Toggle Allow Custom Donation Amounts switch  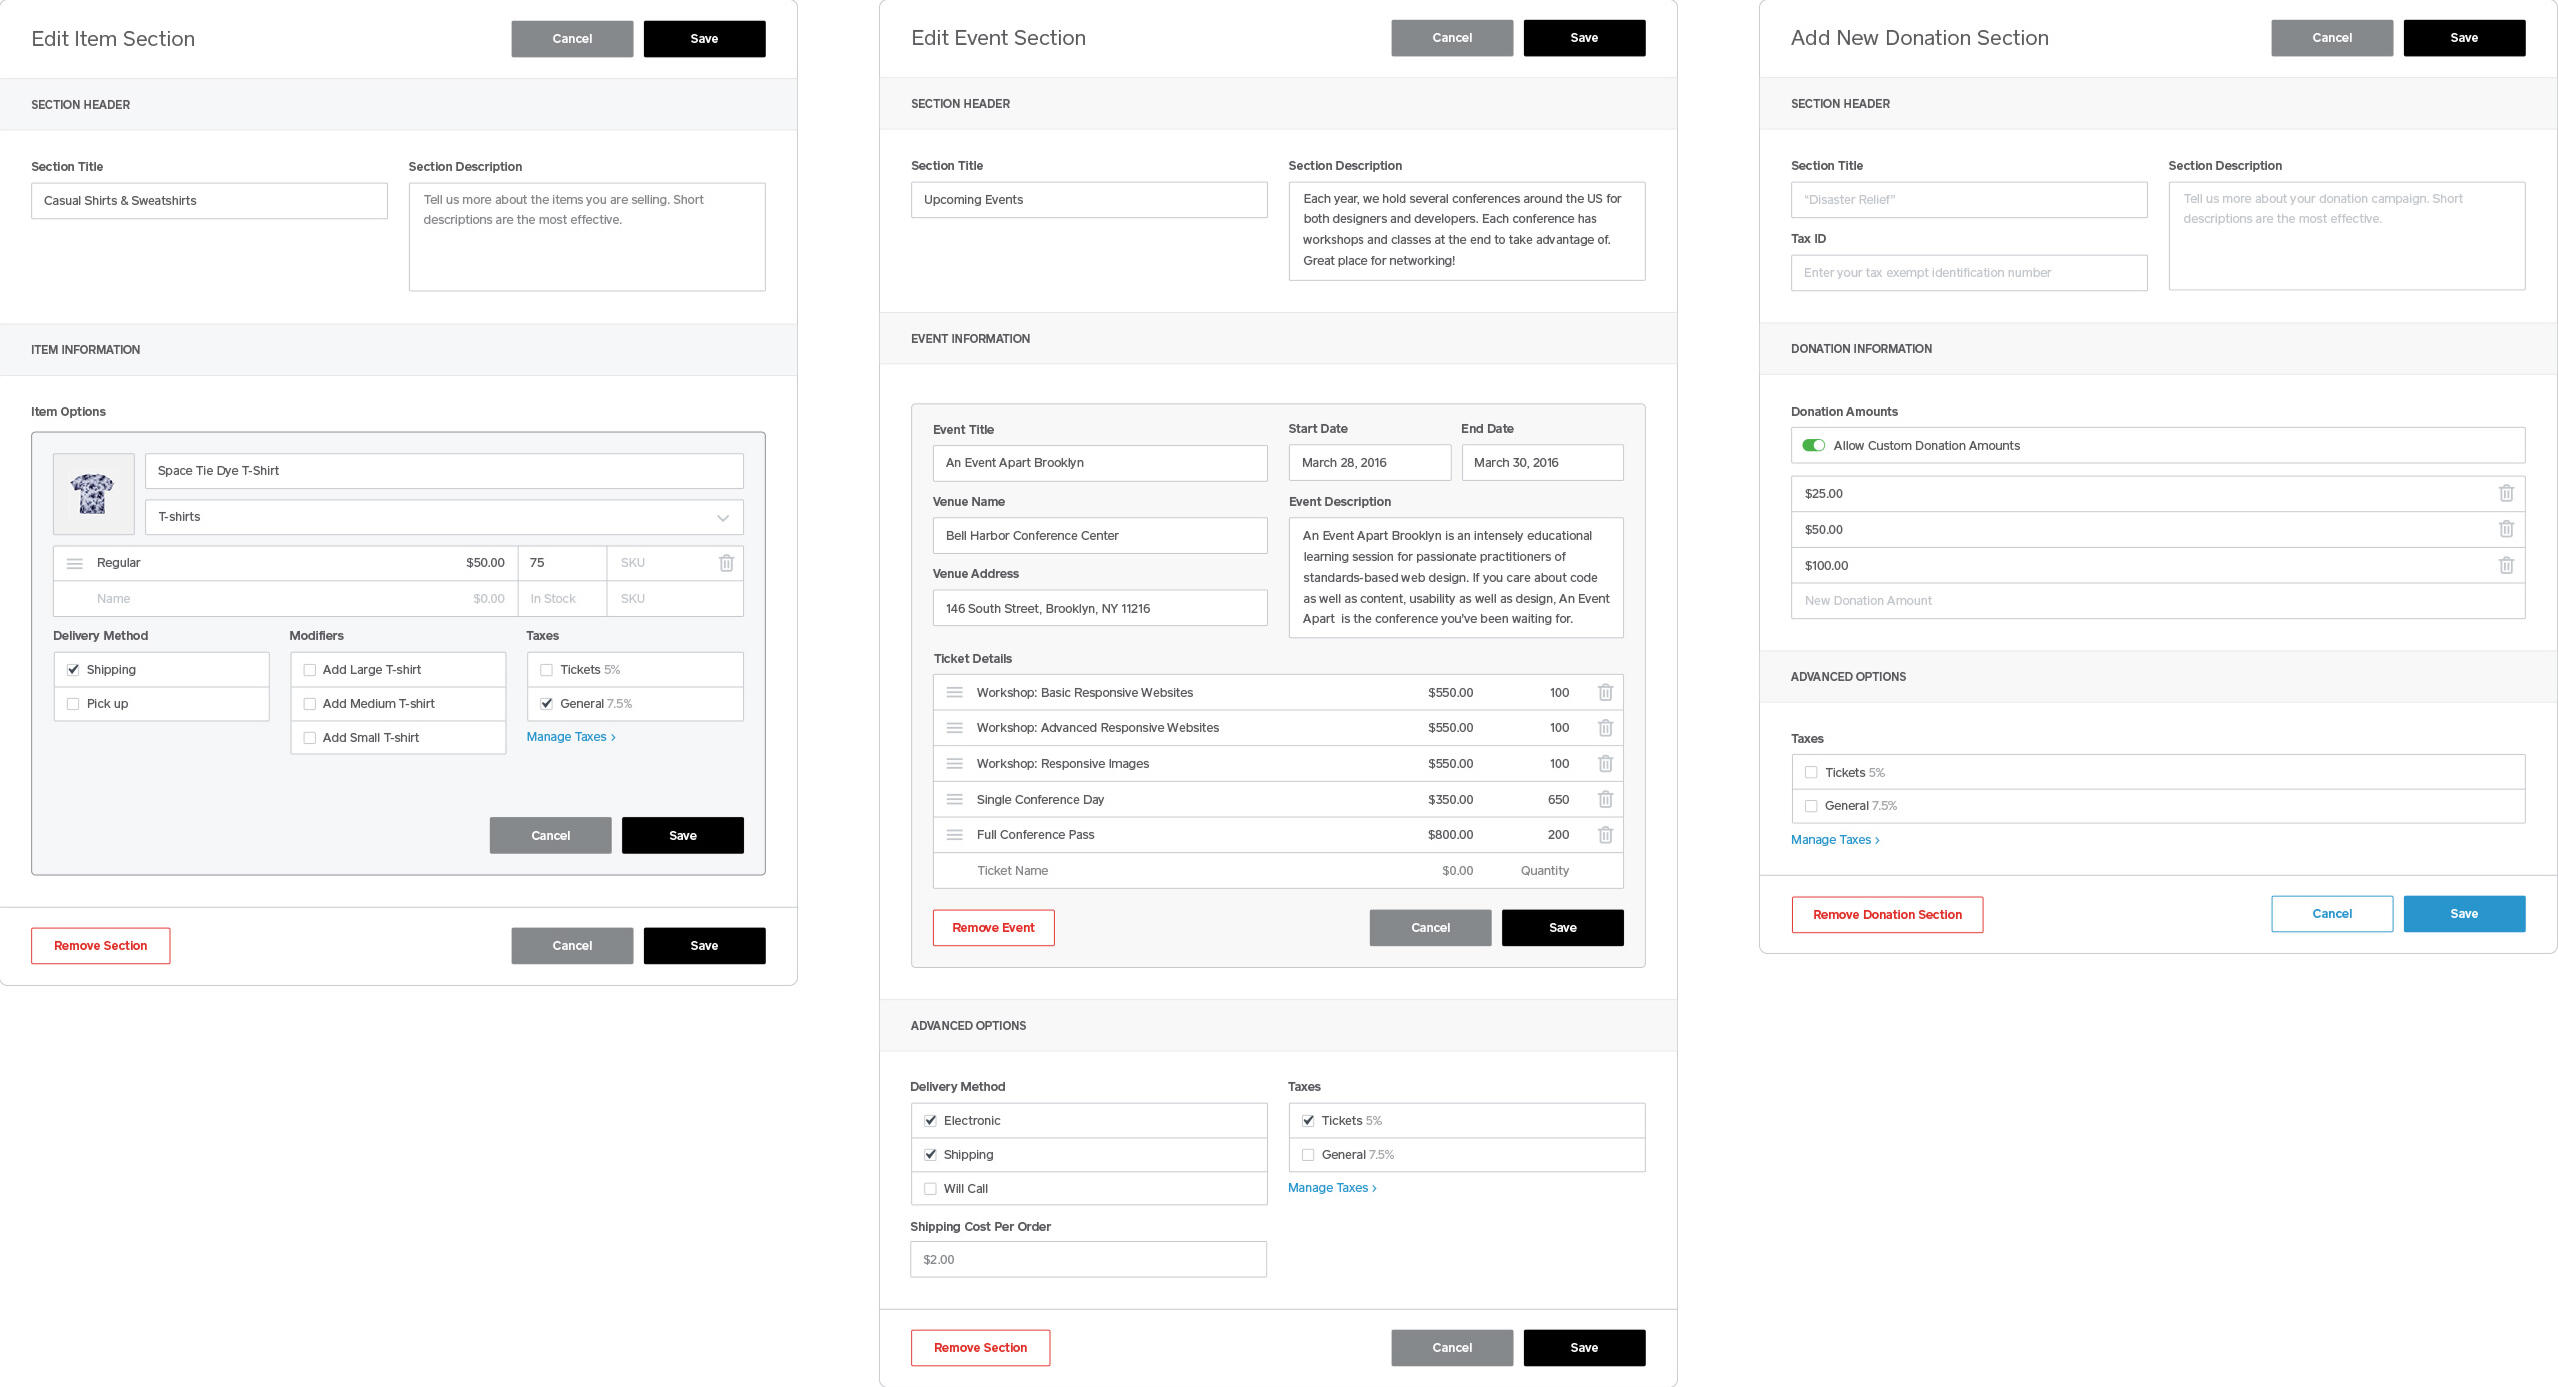click(x=1813, y=446)
